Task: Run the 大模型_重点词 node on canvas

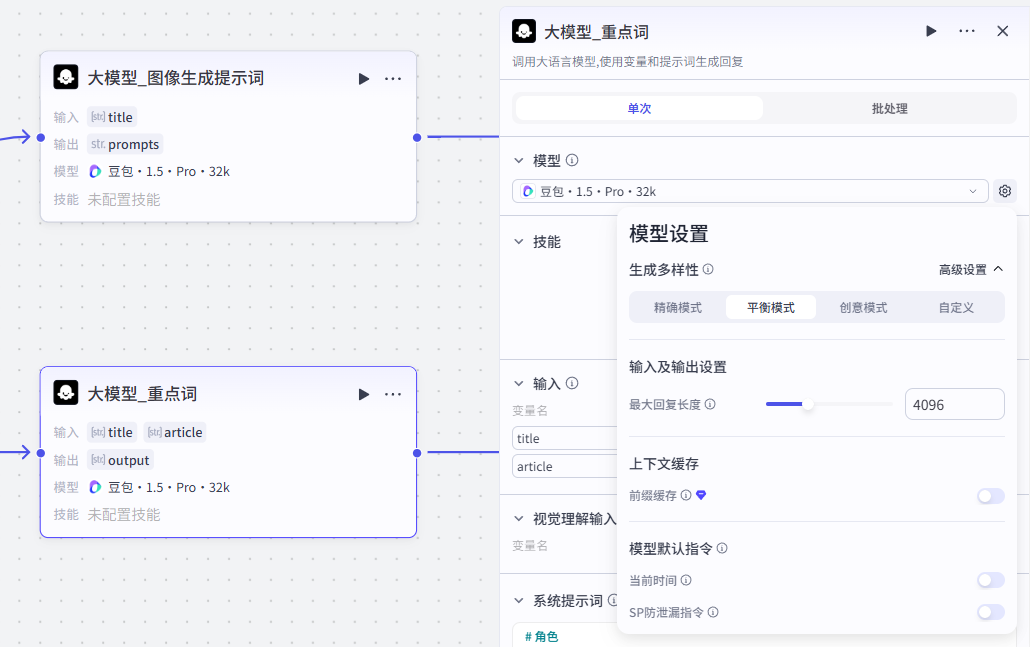Action: click(364, 394)
